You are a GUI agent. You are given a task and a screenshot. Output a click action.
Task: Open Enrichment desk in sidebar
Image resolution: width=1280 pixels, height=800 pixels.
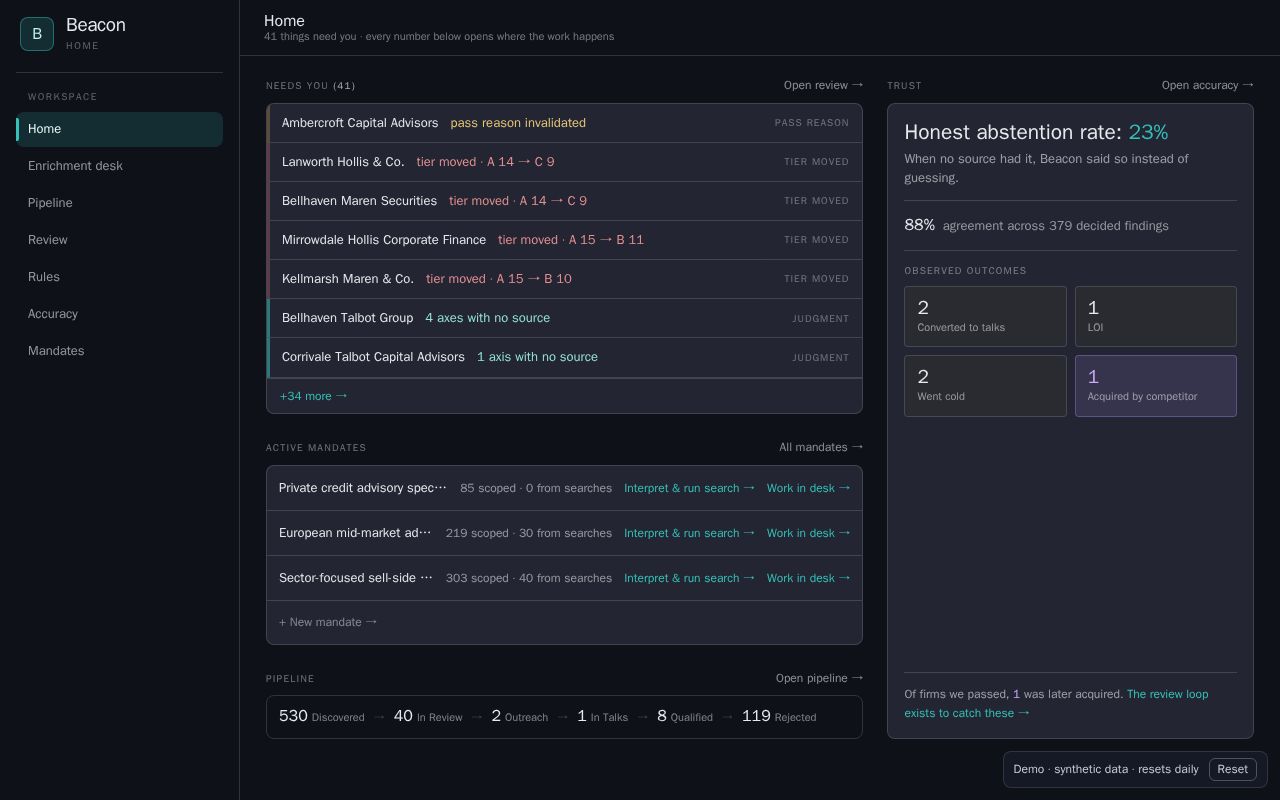click(119, 166)
